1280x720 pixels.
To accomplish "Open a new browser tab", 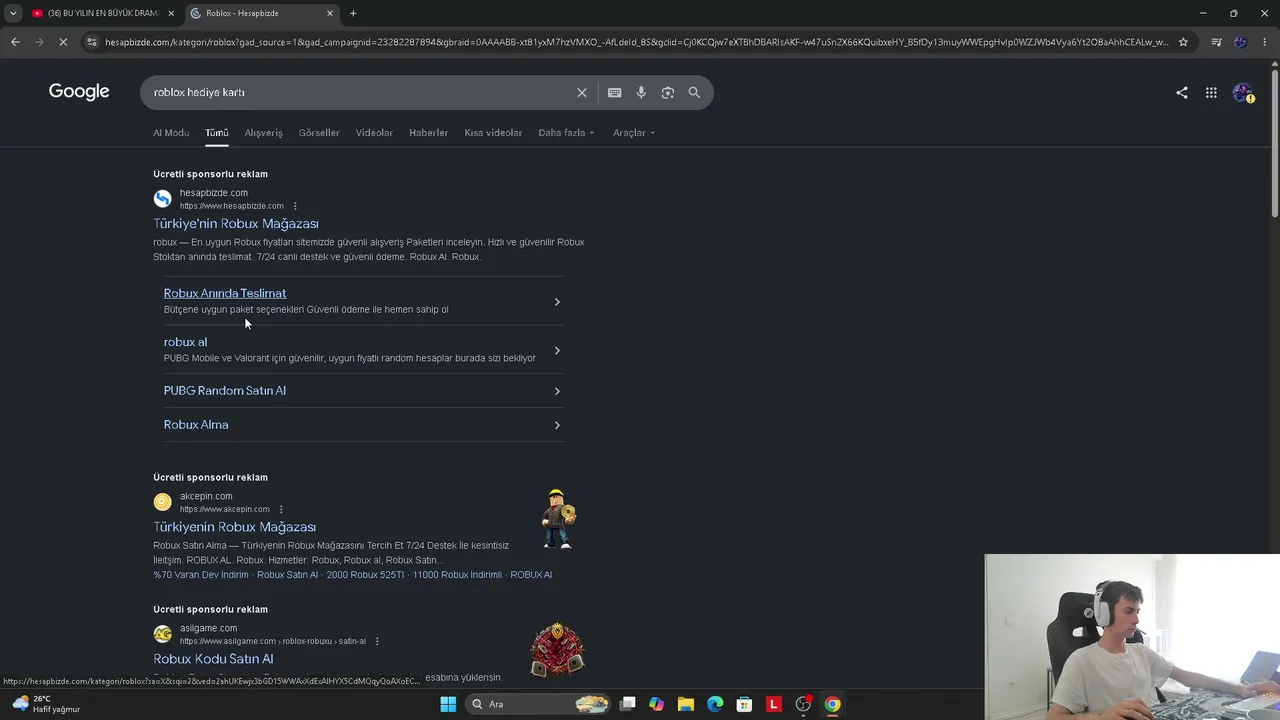I will pos(353,13).
